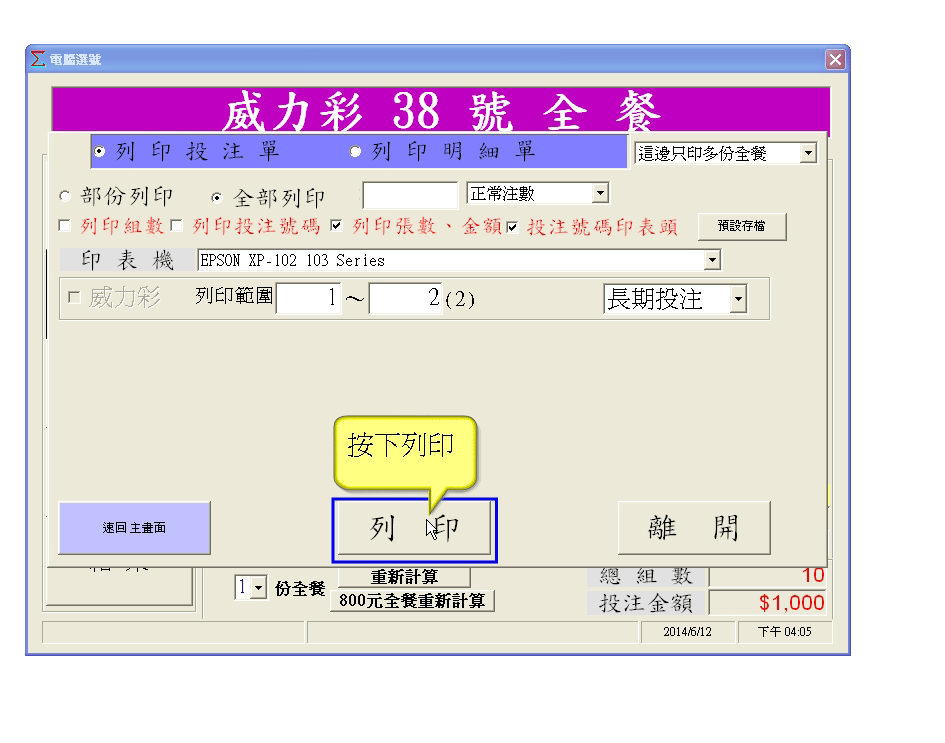Screen dimensions: 945x743
Task: Click the 總組數 value 10
Action: click(x=768, y=575)
